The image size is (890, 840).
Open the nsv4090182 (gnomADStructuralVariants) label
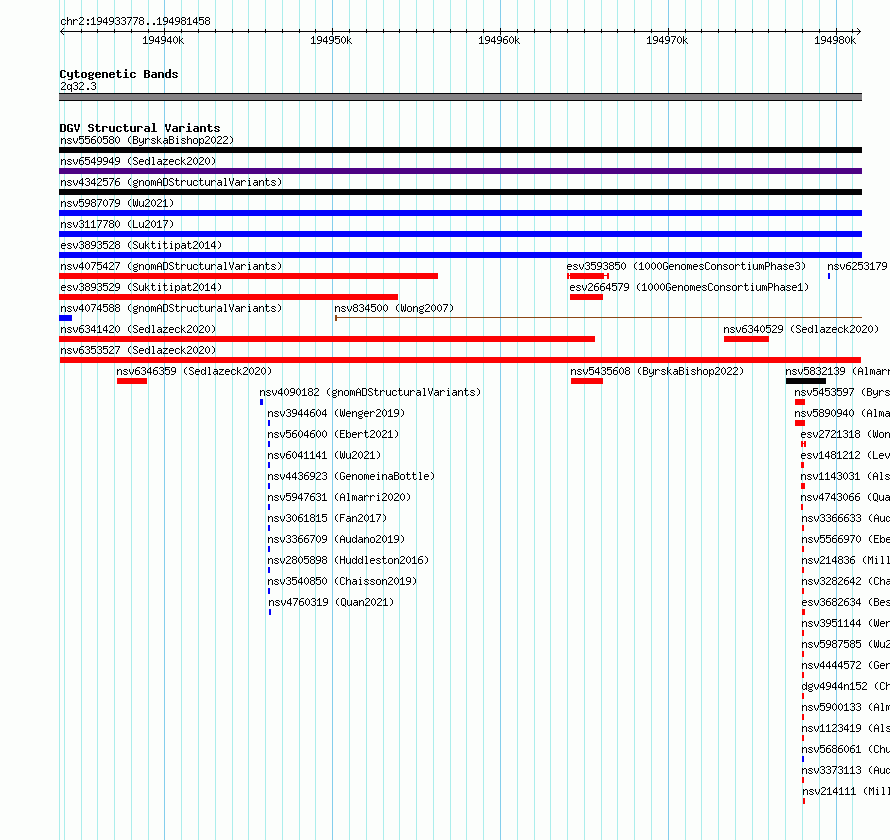(x=370, y=392)
